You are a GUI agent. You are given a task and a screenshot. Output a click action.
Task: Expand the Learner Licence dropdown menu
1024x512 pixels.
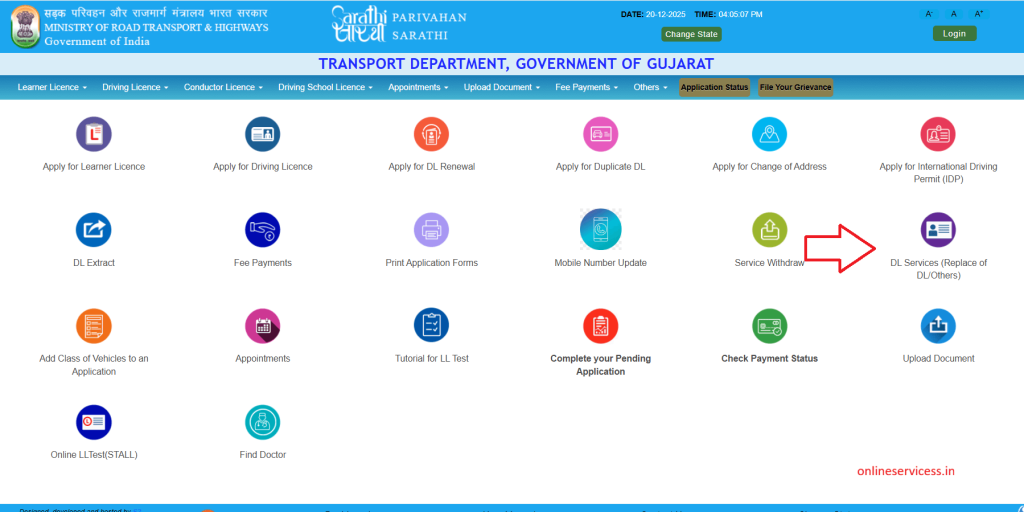pyautogui.click(x=52, y=87)
